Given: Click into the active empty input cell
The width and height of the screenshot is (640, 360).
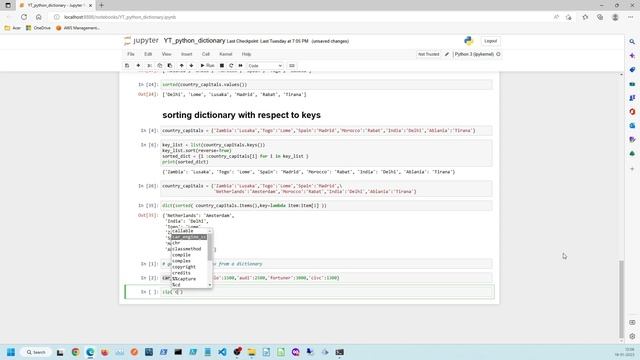Looking at the screenshot, I should (x=327, y=292).
